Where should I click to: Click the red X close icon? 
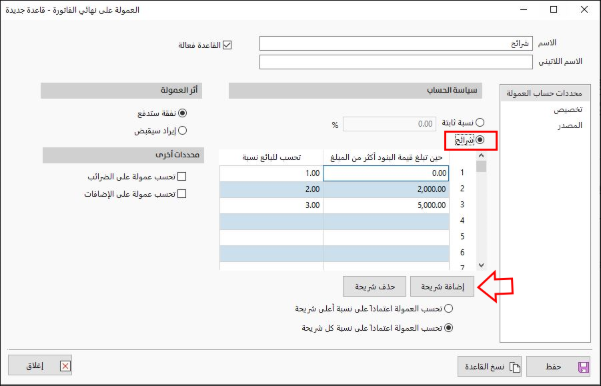click(x=66, y=366)
